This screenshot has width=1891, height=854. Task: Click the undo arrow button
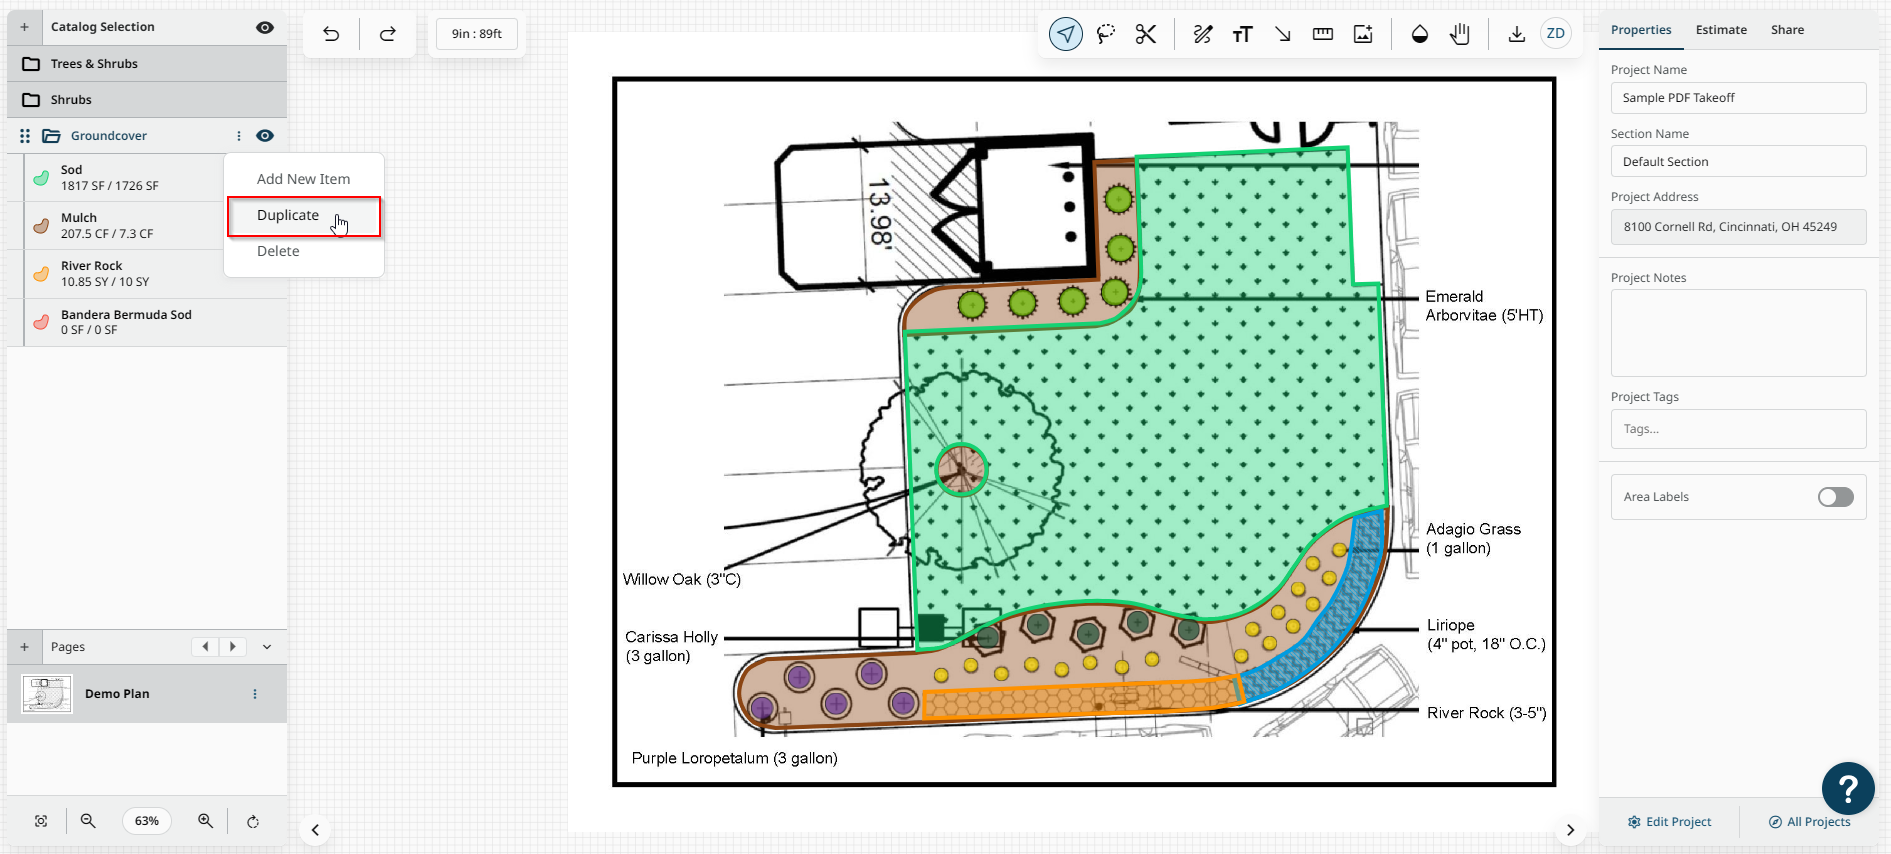331,34
